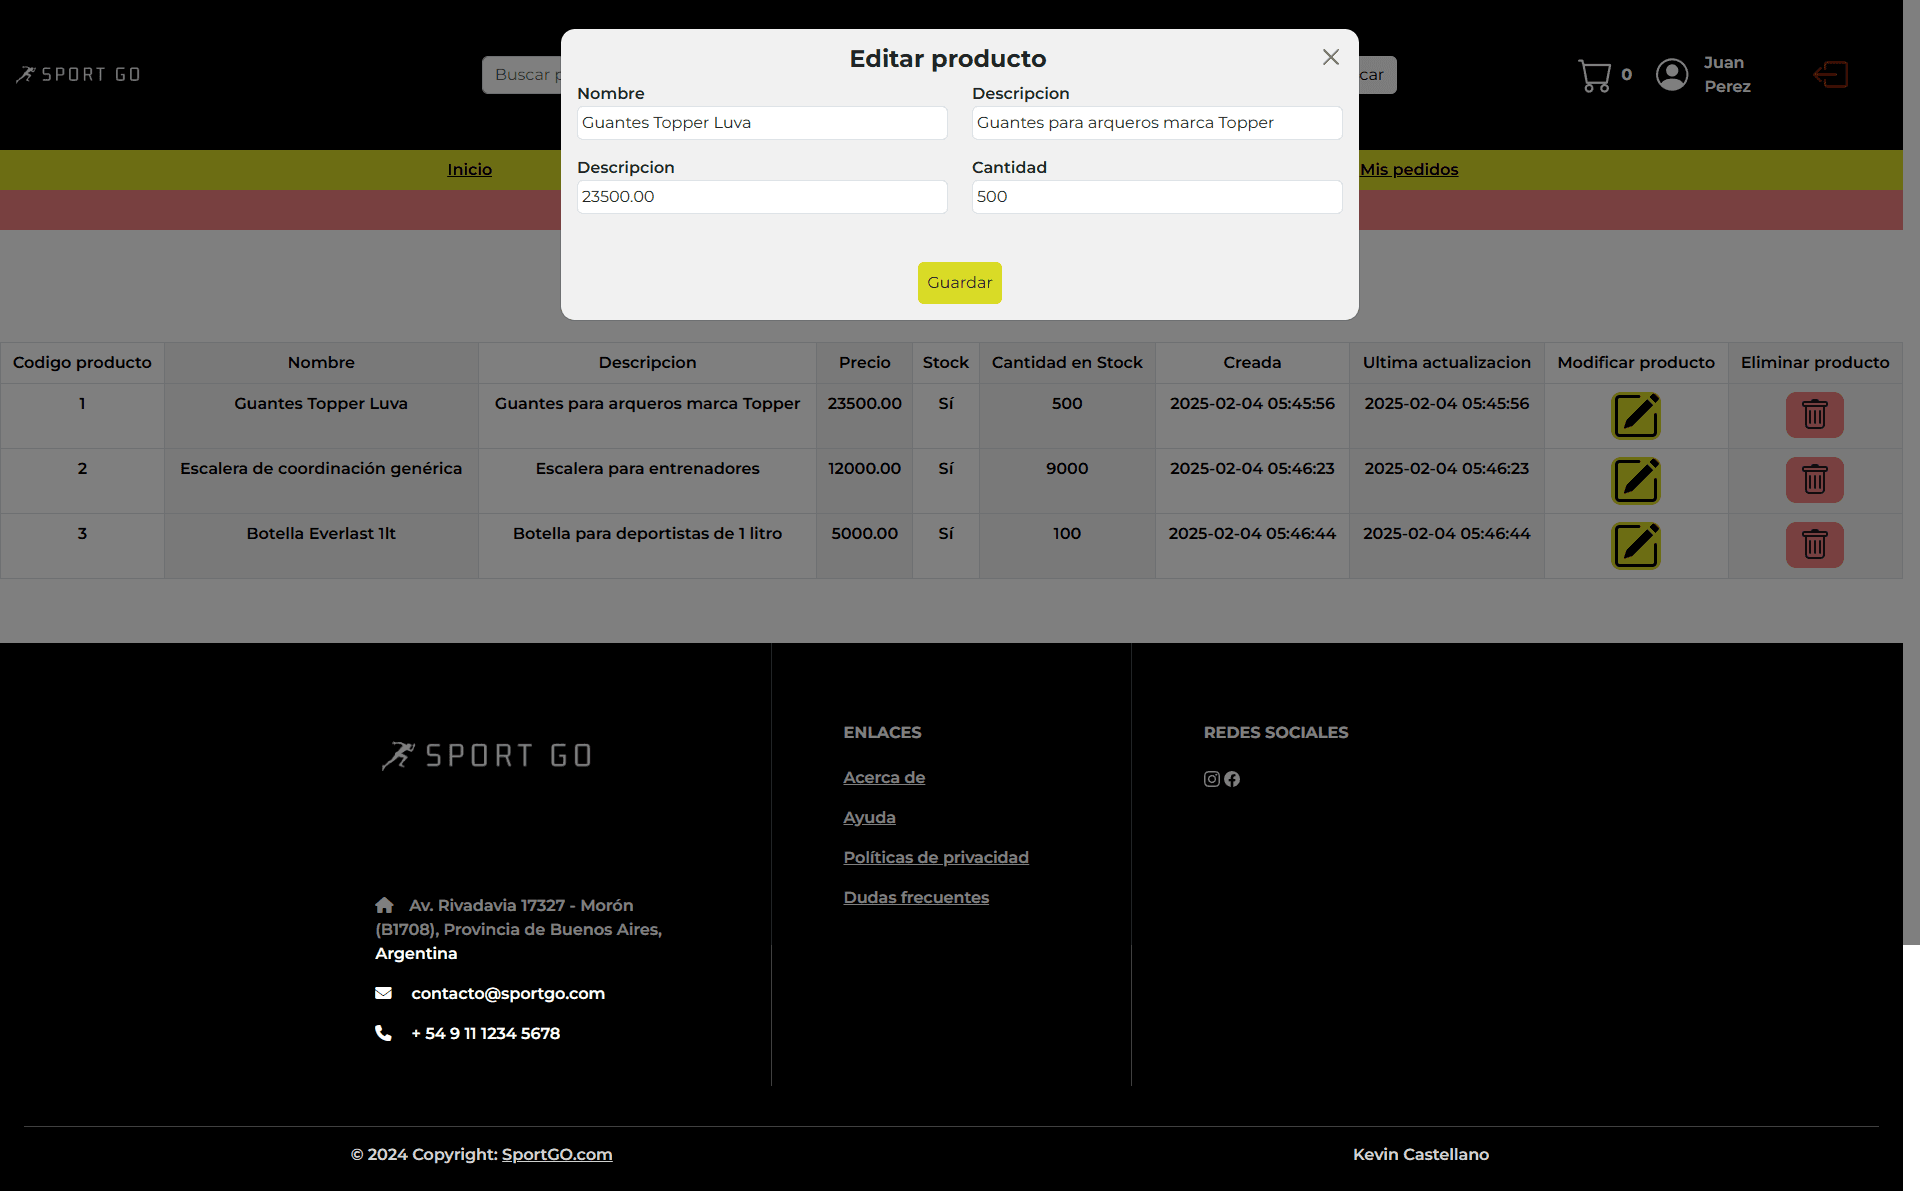
Task: Follow the Dudas frecuentes link
Action: (x=915, y=898)
